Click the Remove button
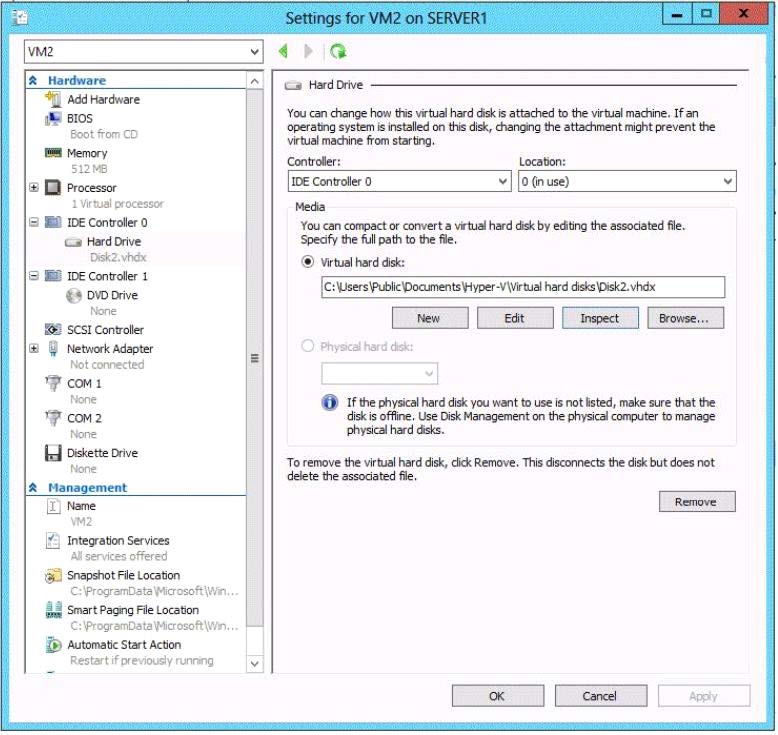 click(x=696, y=502)
